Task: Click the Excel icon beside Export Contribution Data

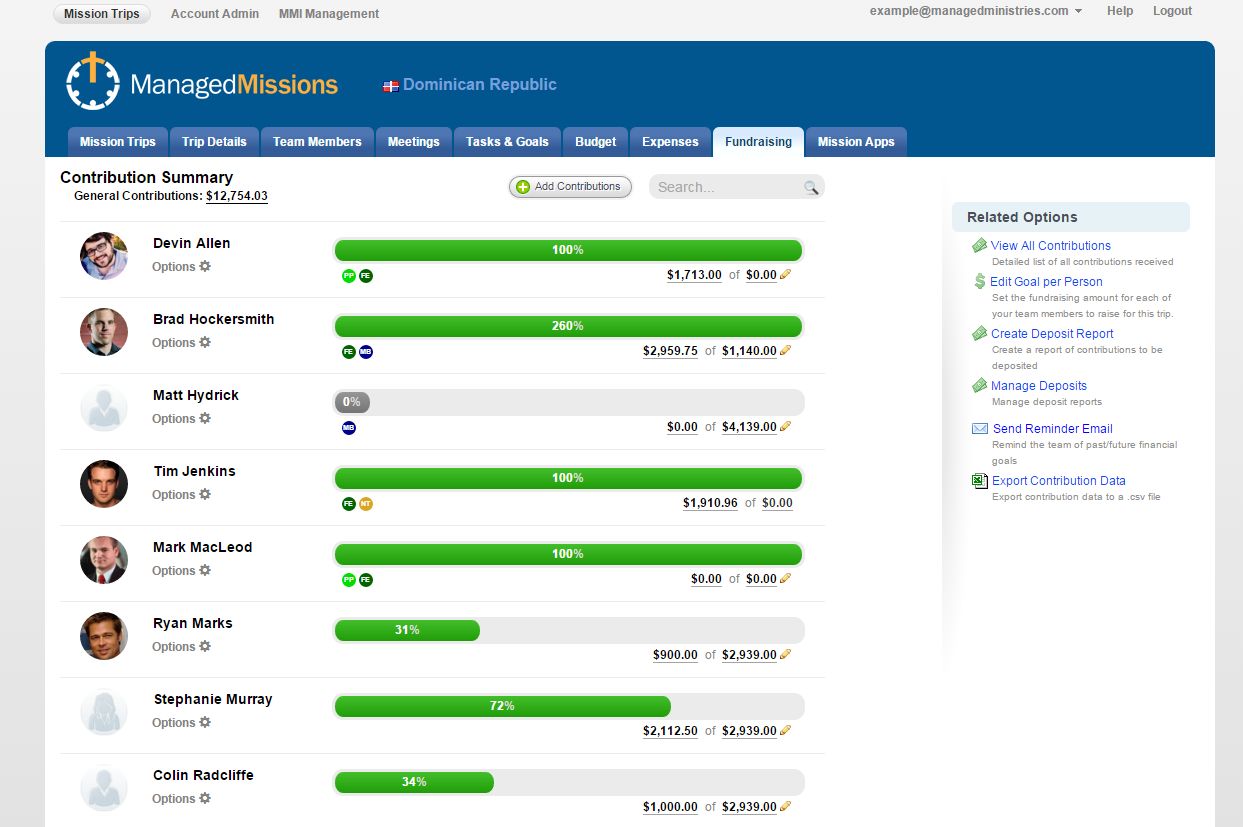Action: [x=979, y=480]
